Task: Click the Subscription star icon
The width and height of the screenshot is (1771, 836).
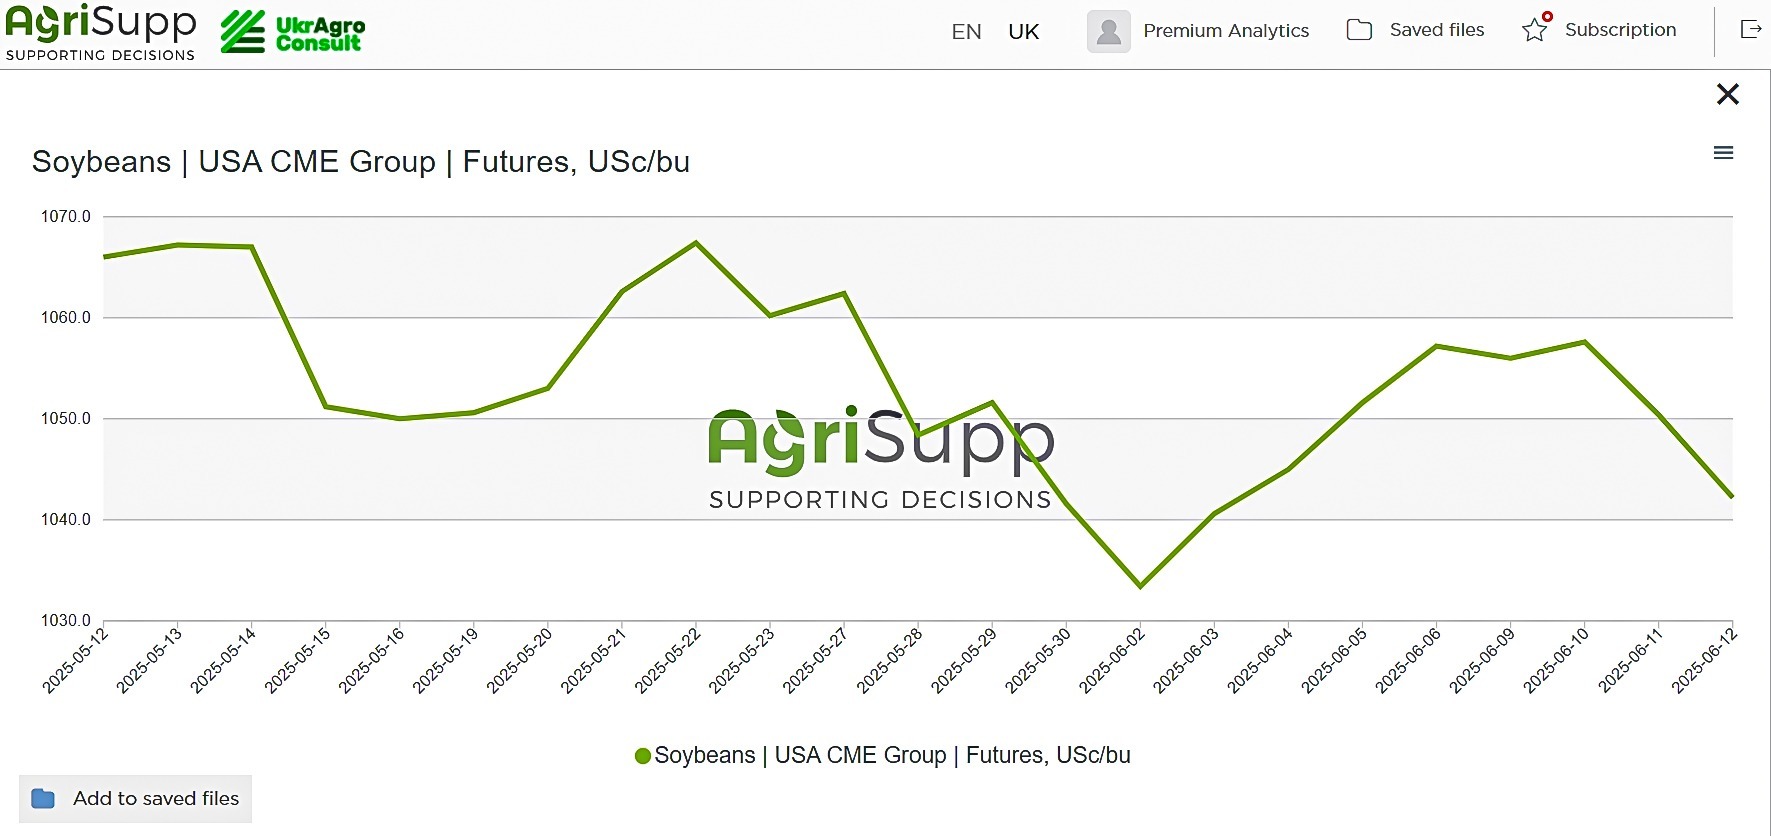Action: 1536,29
